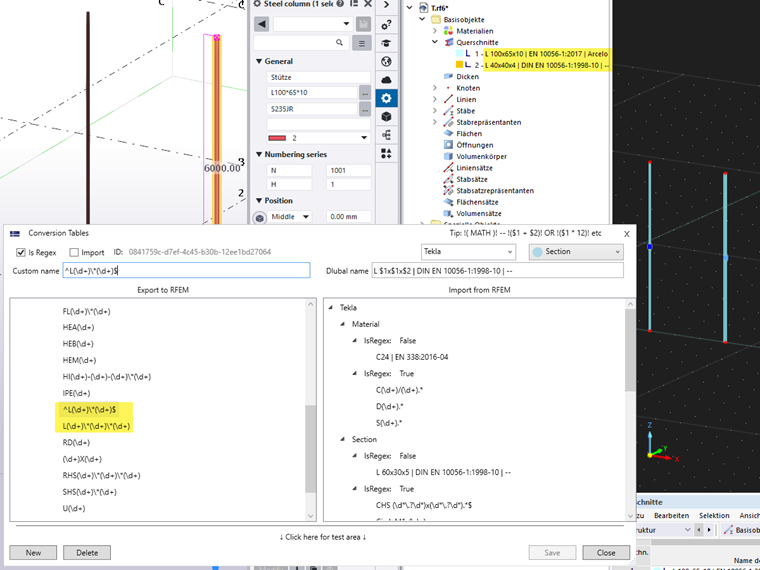Click the Volumenkörper icon in navigator tree
Screen dimensions: 760x570
click(448, 157)
